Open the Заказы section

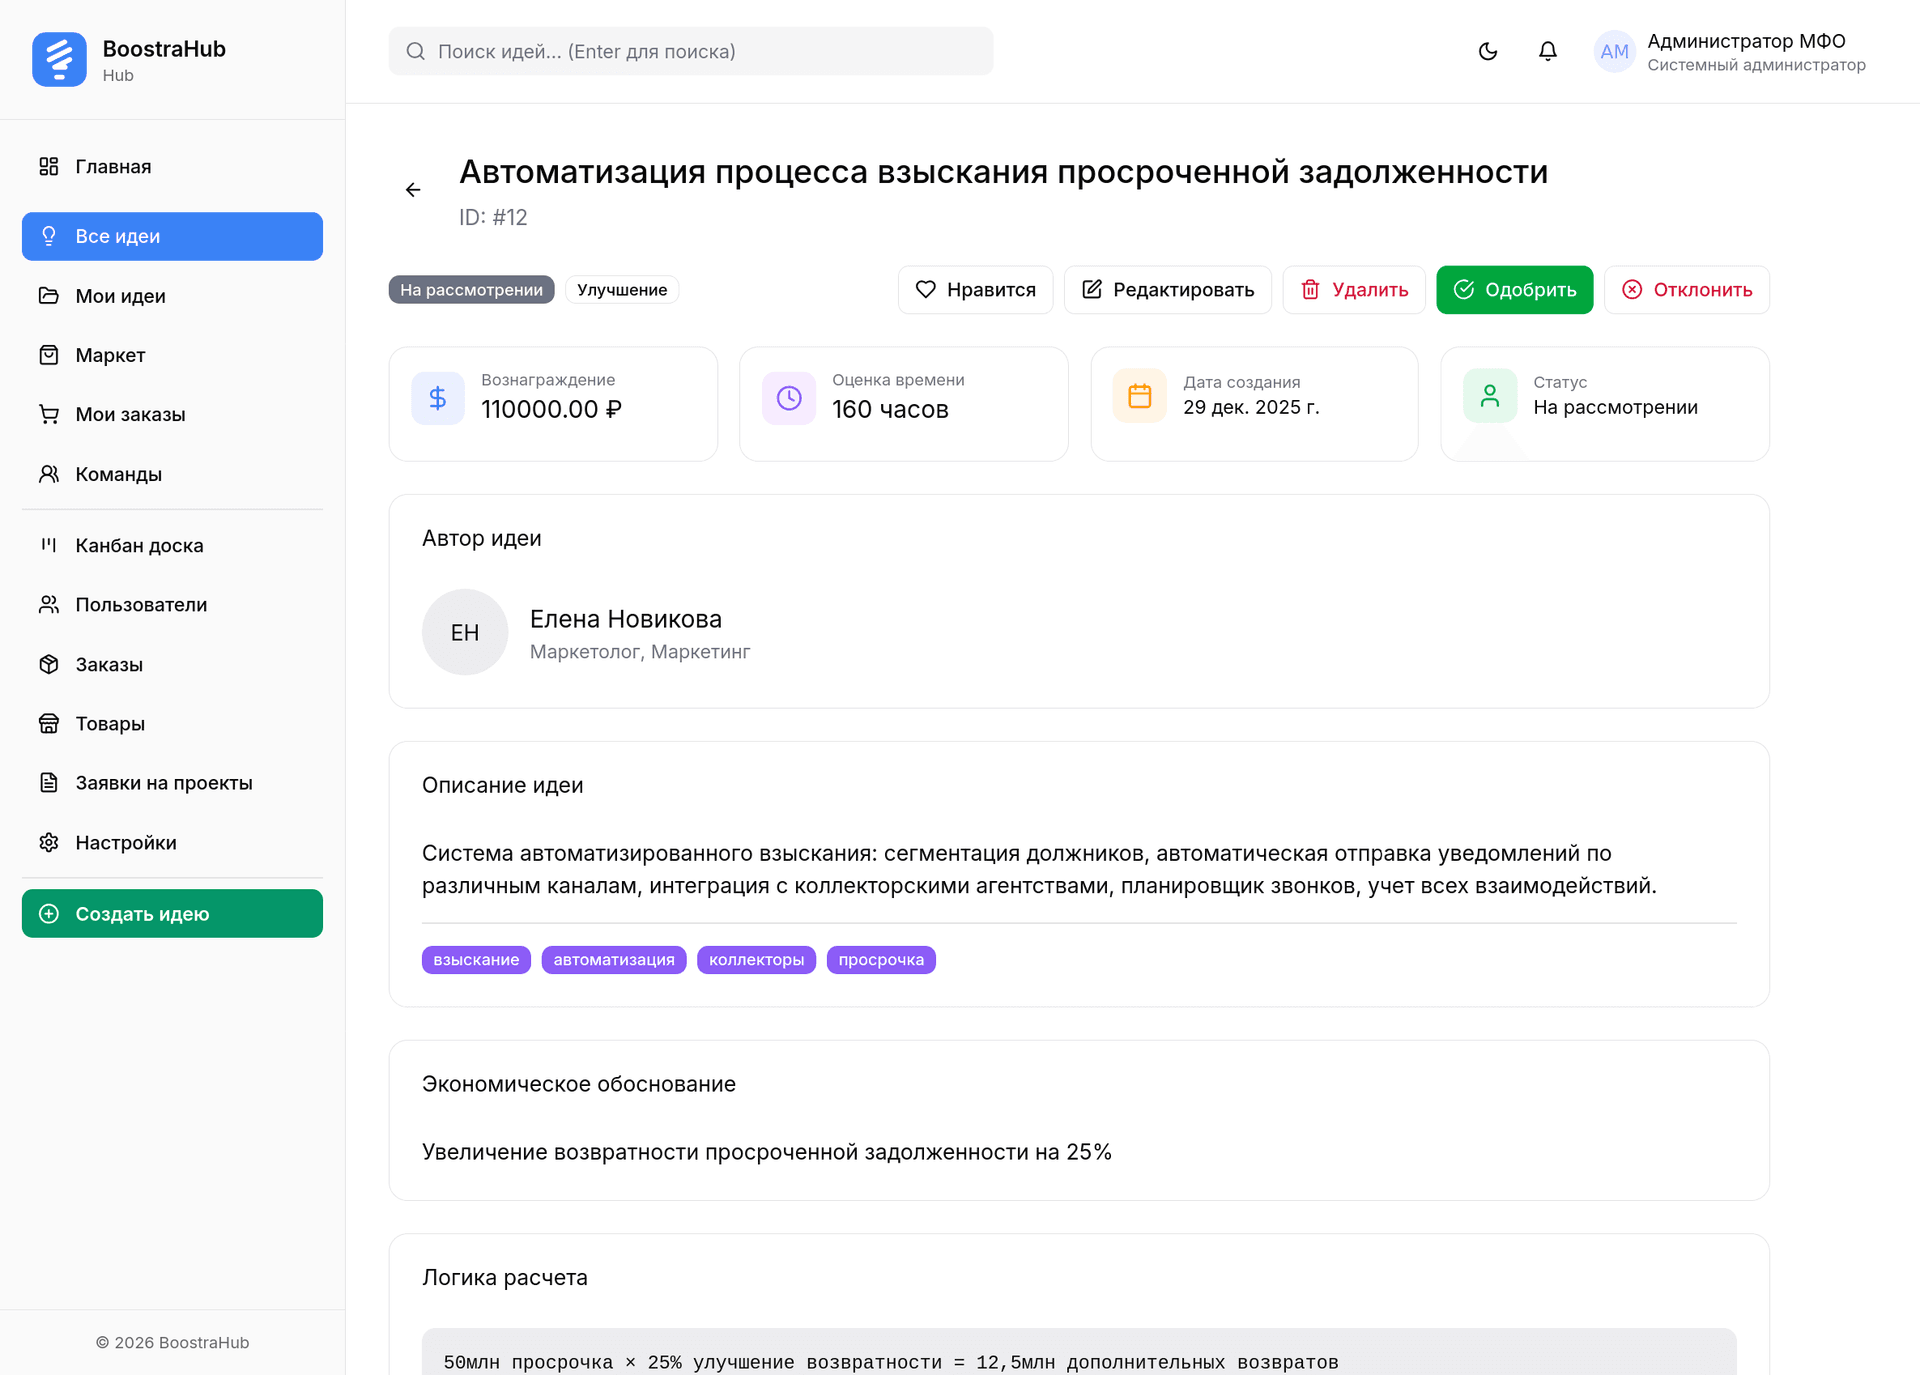tap(109, 664)
